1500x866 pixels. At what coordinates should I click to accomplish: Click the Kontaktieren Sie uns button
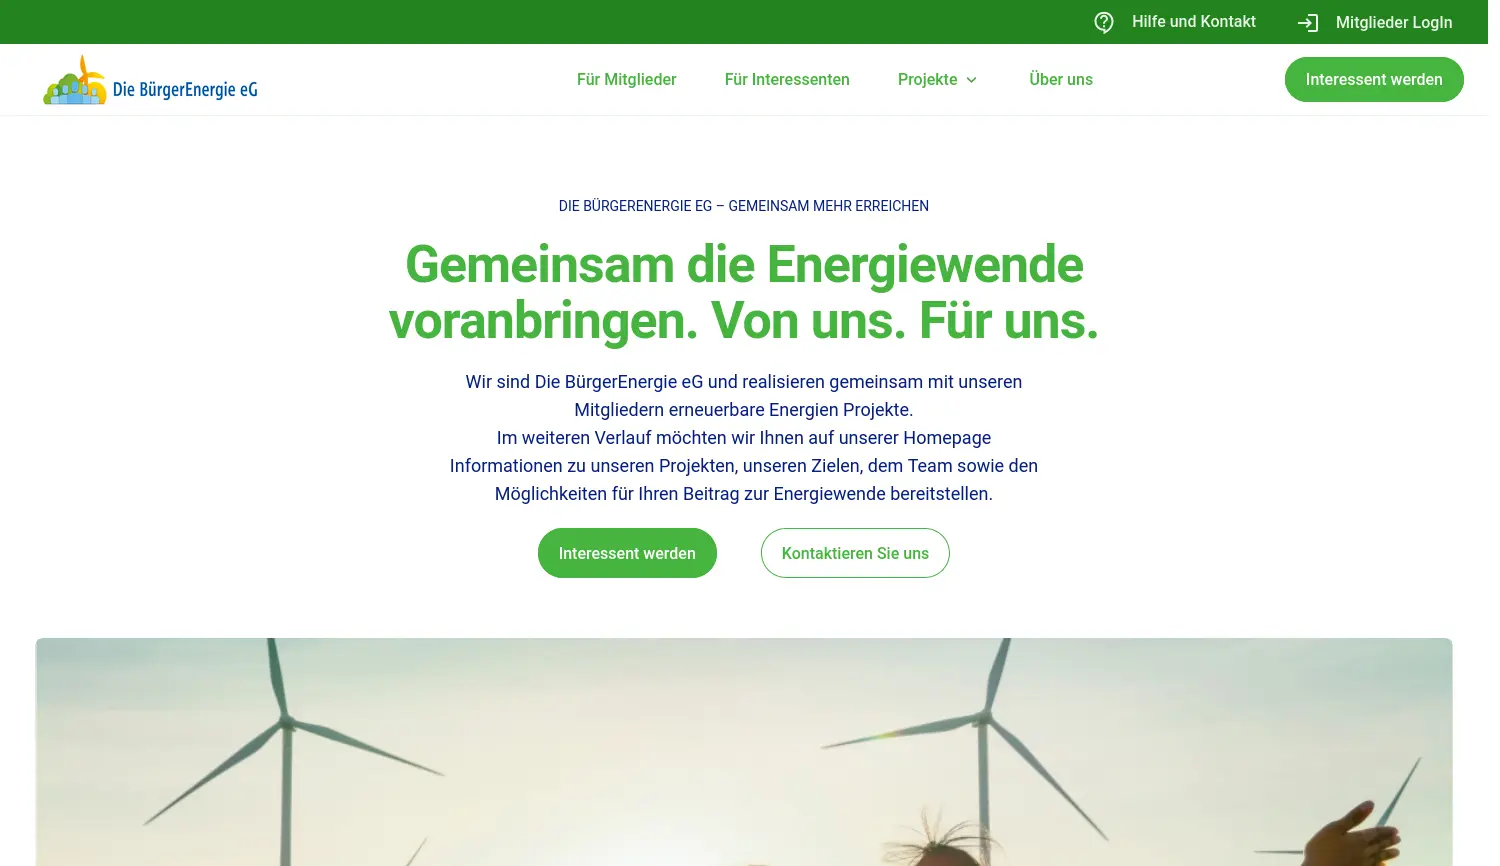855,553
